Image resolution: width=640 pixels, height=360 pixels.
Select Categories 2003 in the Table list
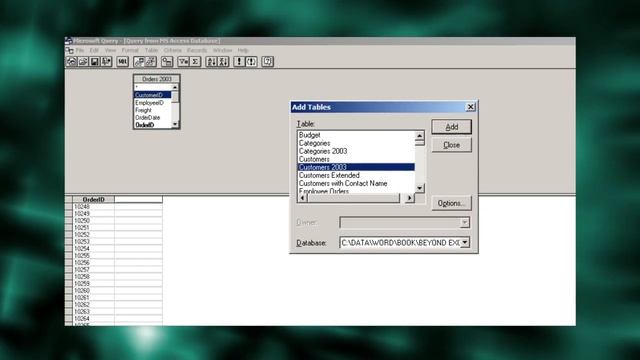coord(356,151)
